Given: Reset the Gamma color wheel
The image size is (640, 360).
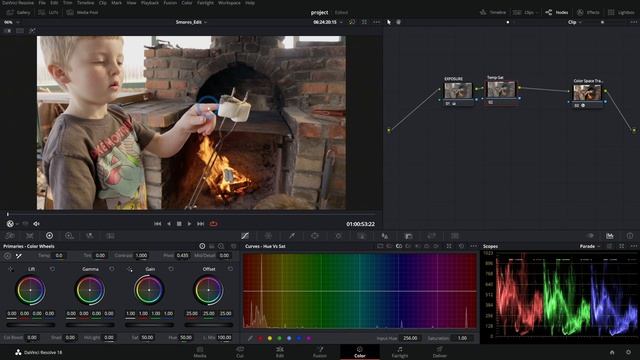Looking at the screenshot, I should coord(111,269).
